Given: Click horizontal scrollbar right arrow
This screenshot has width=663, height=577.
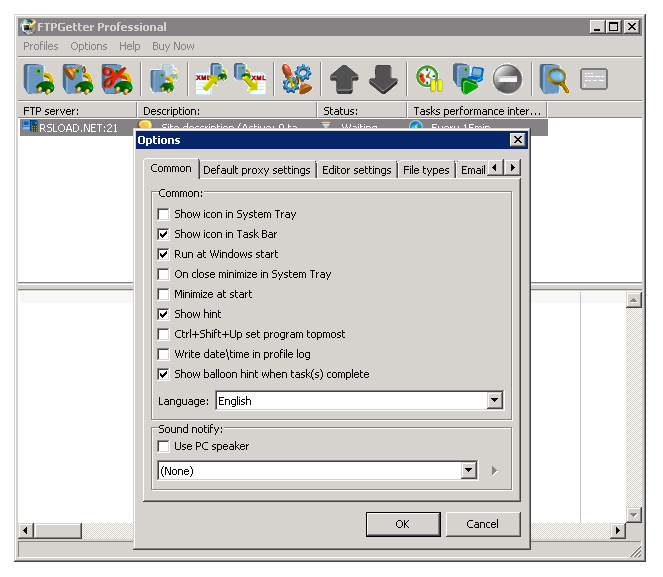Looking at the screenshot, I should [618, 530].
